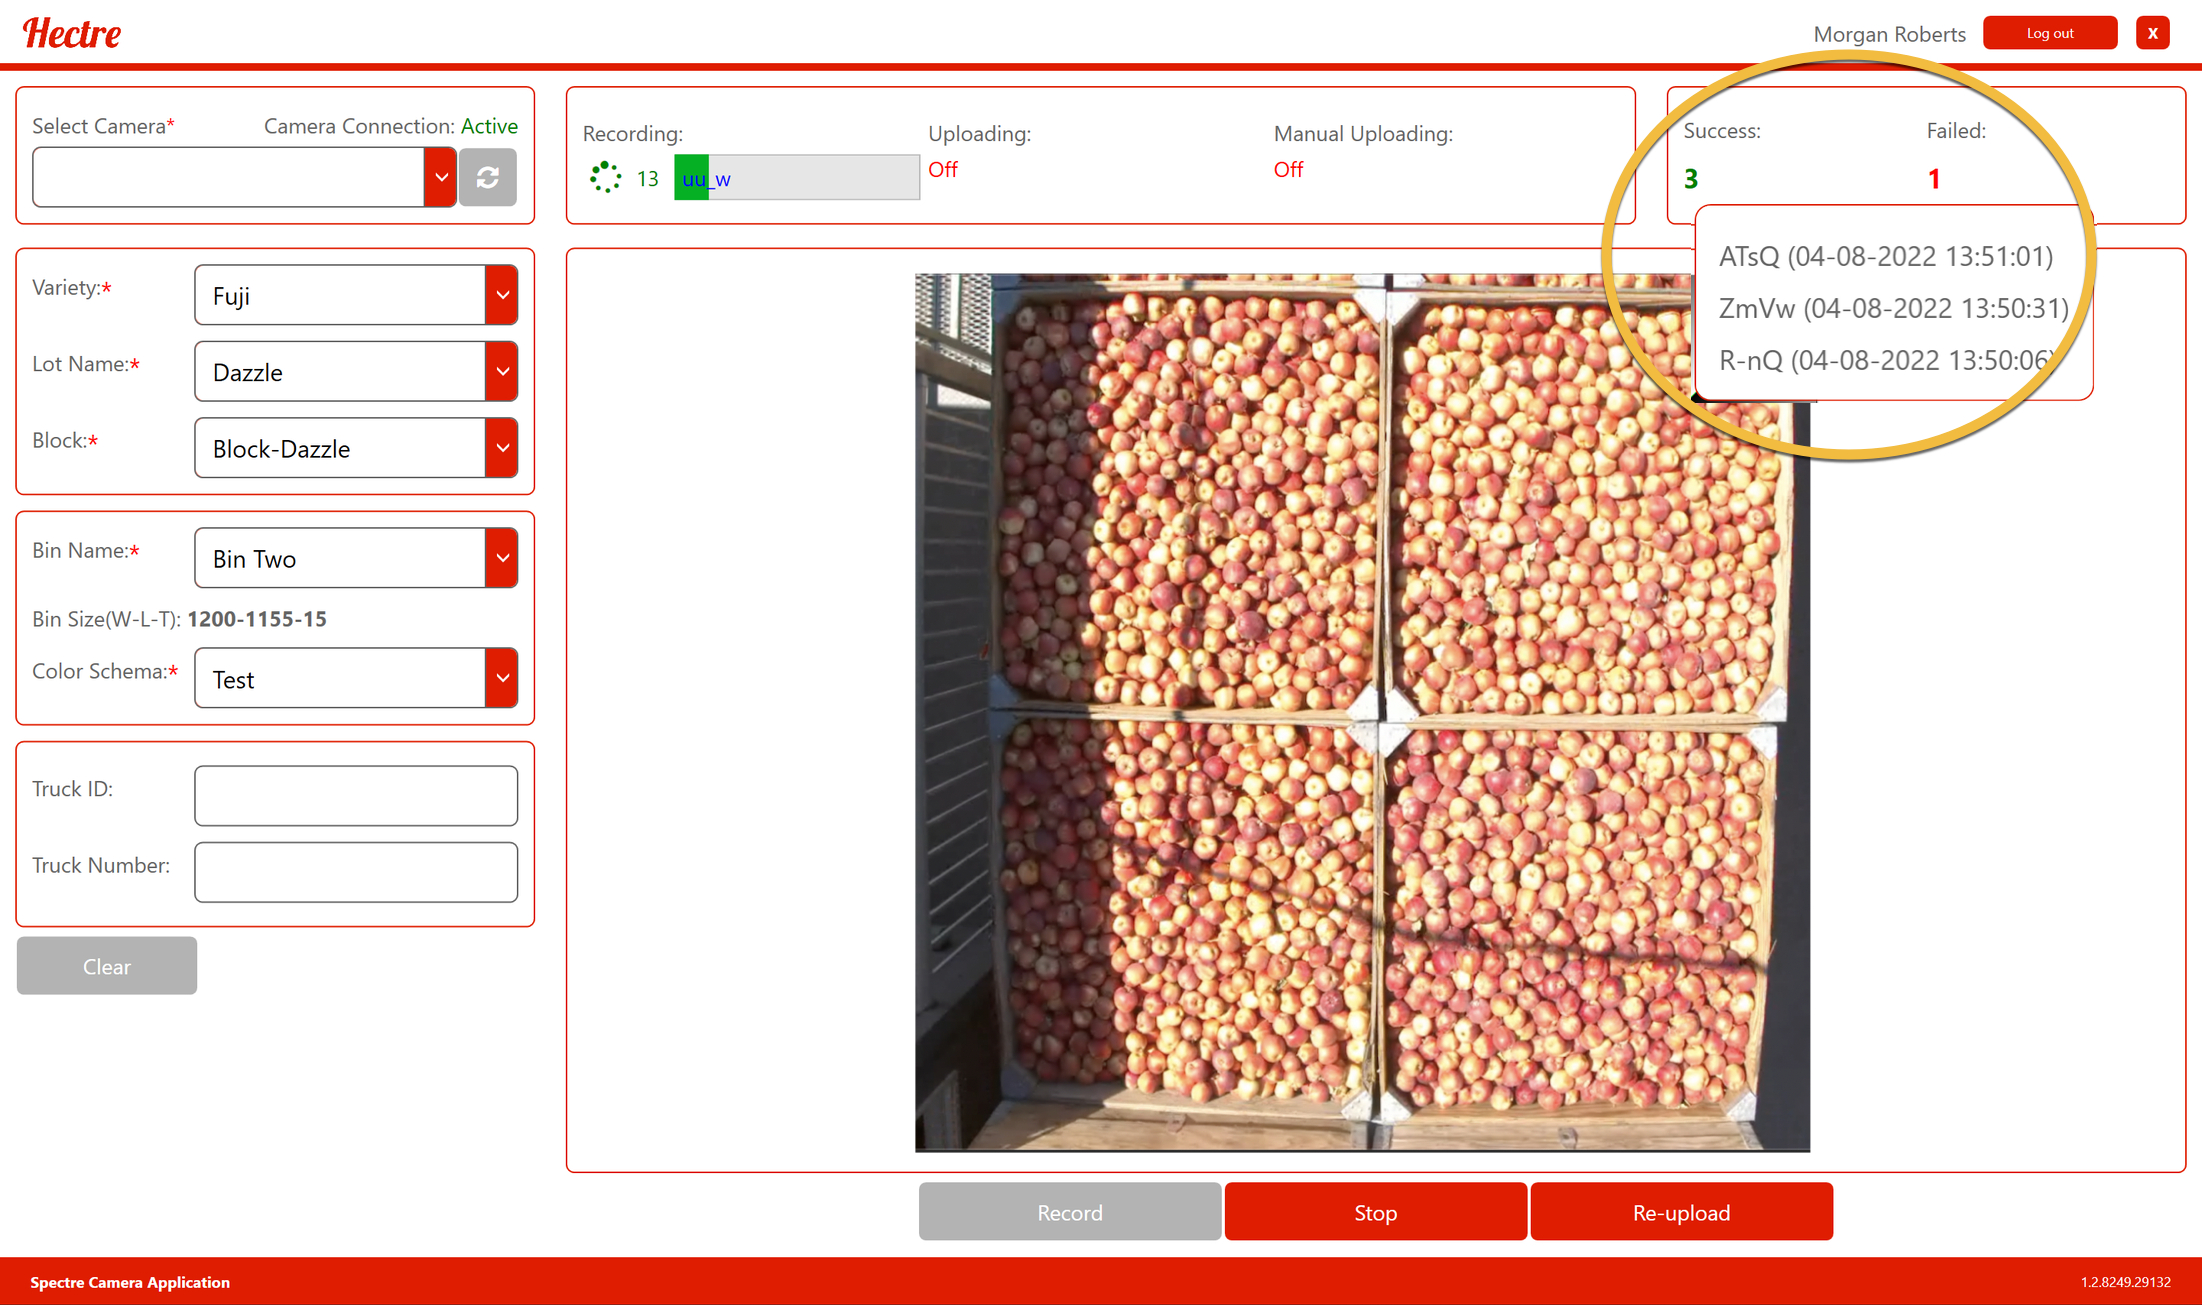Screen dimensions: 2203x1305
Task: Click the recording spinner icon
Action: click(605, 178)
